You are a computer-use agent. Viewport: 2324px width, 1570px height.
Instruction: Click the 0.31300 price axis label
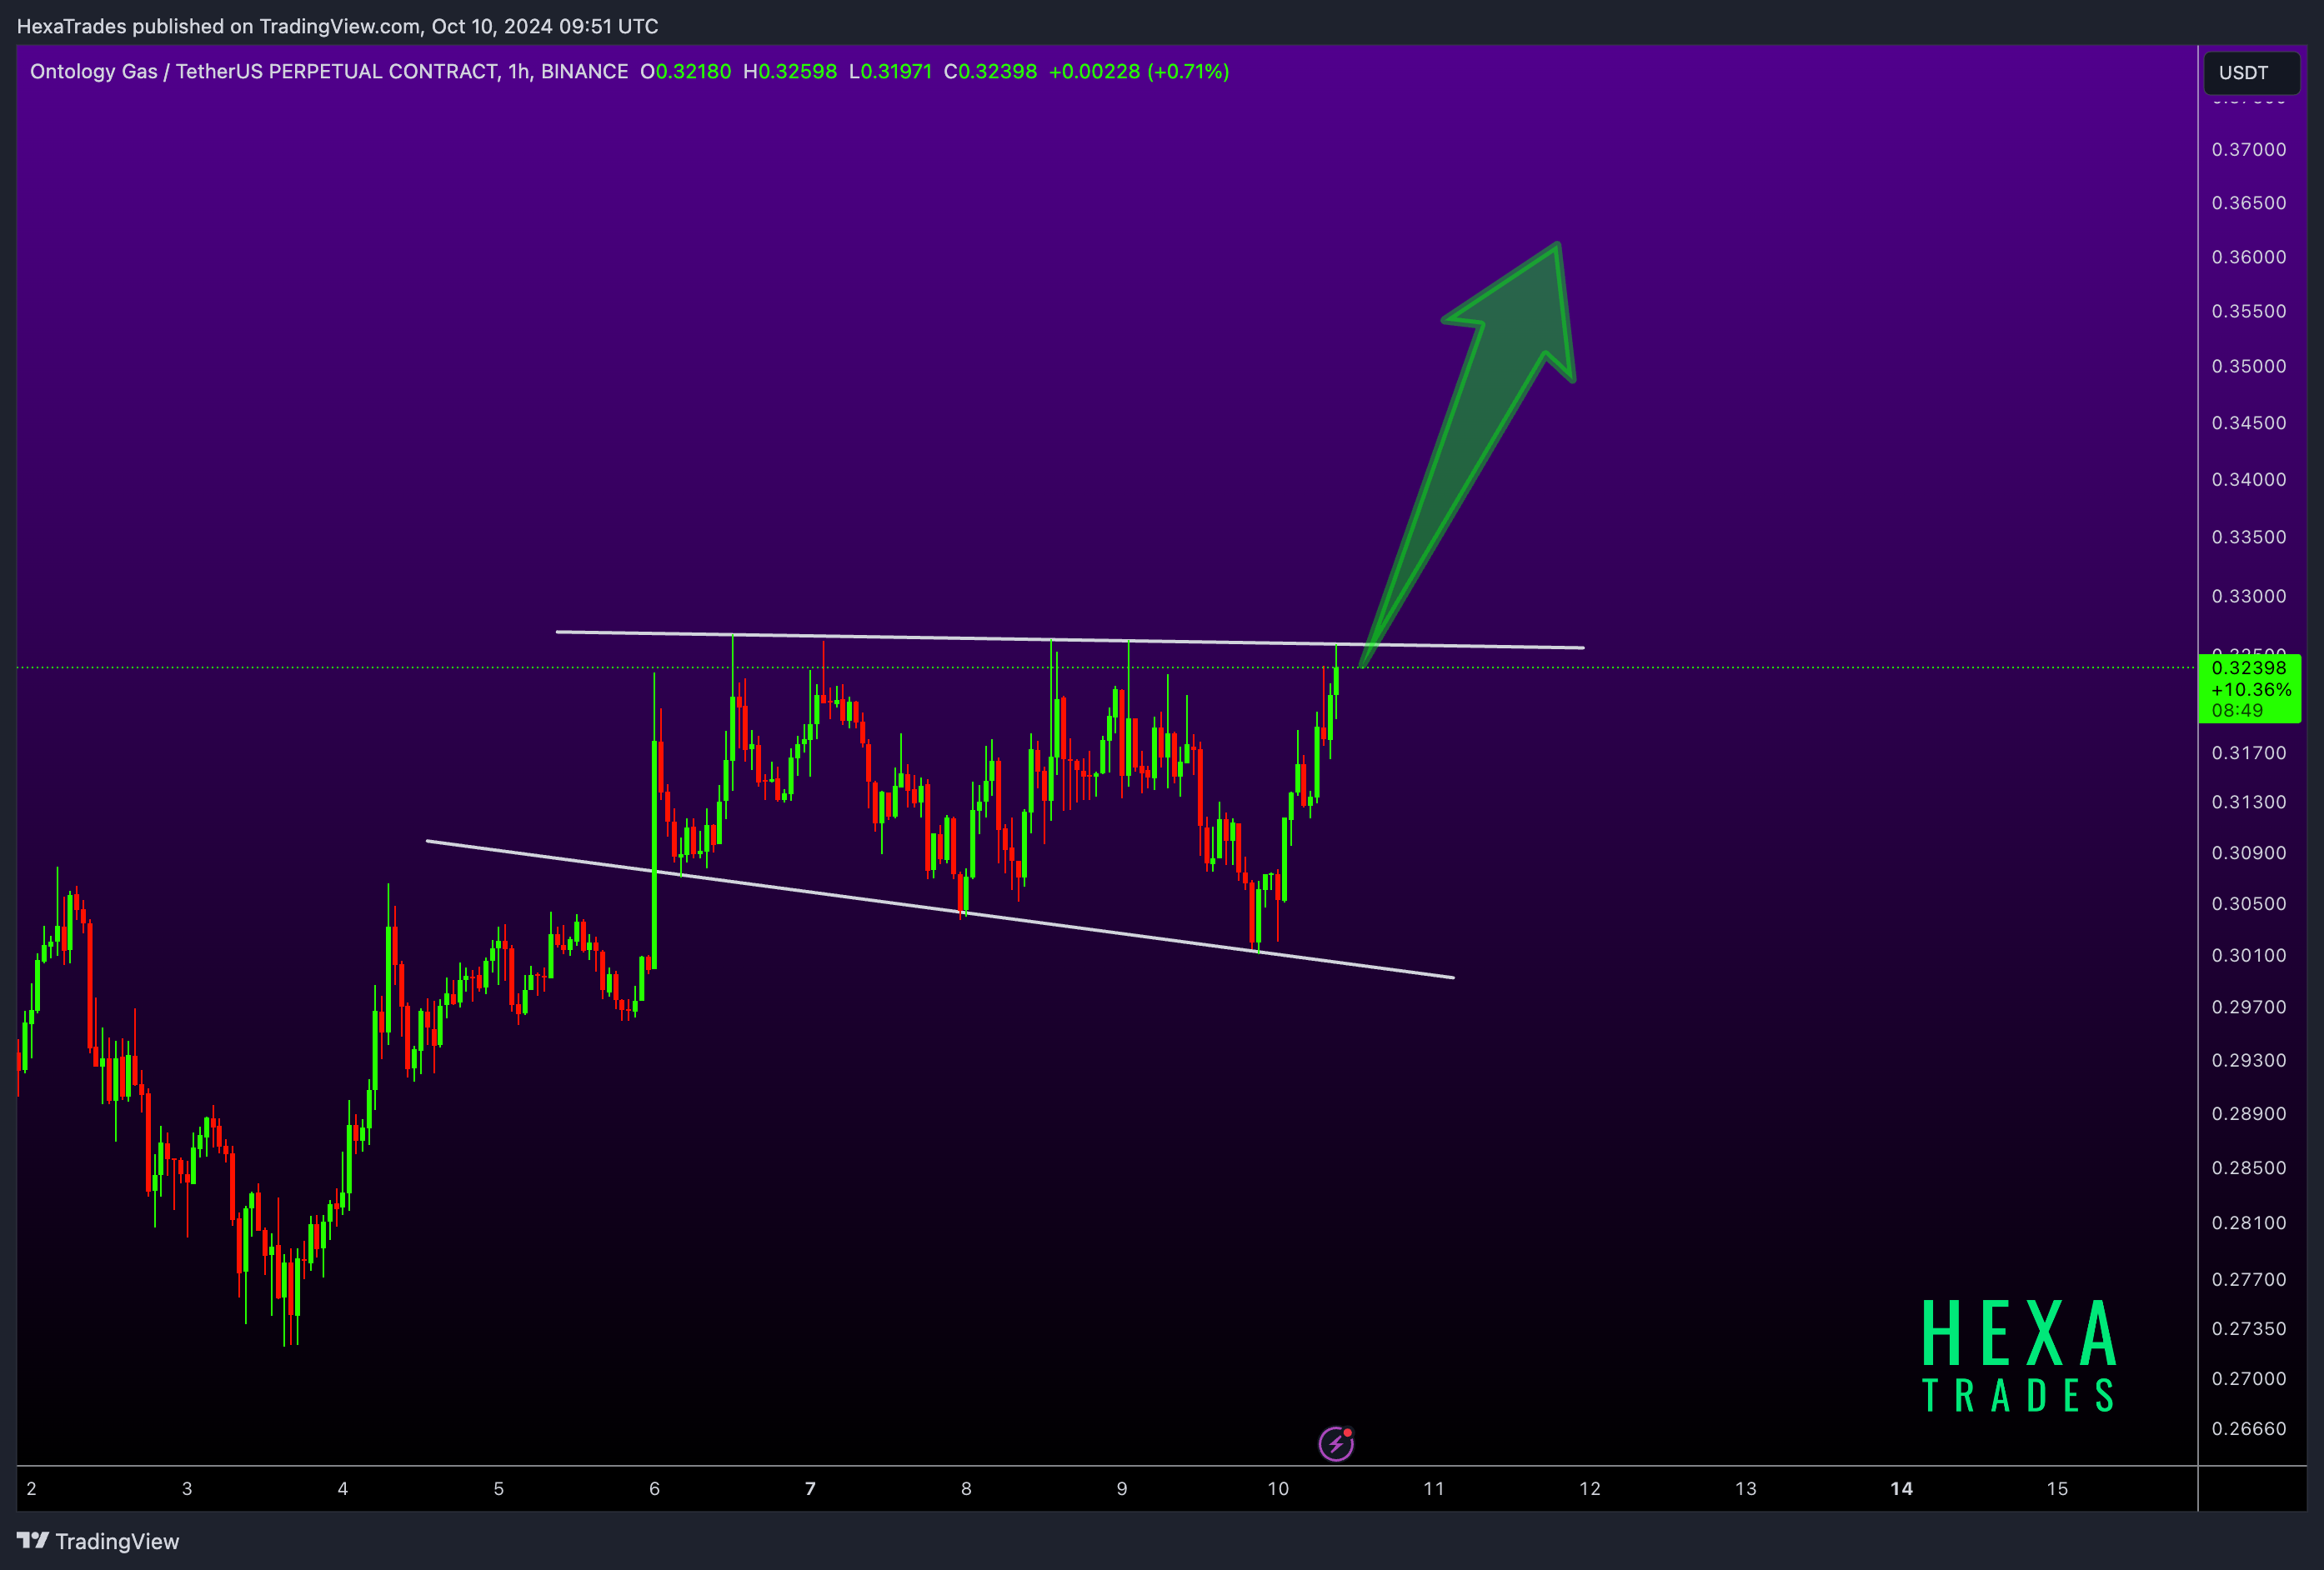pyautogui.click(x=2248, y=801)
